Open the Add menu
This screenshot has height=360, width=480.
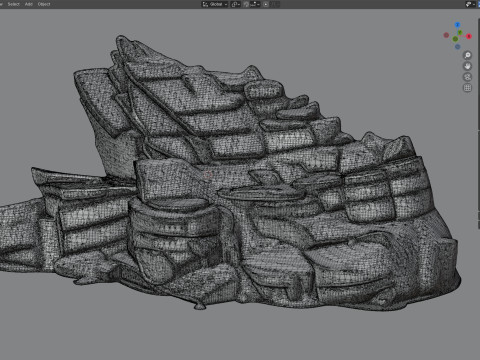pyautogui.click(x=29, y=4)
